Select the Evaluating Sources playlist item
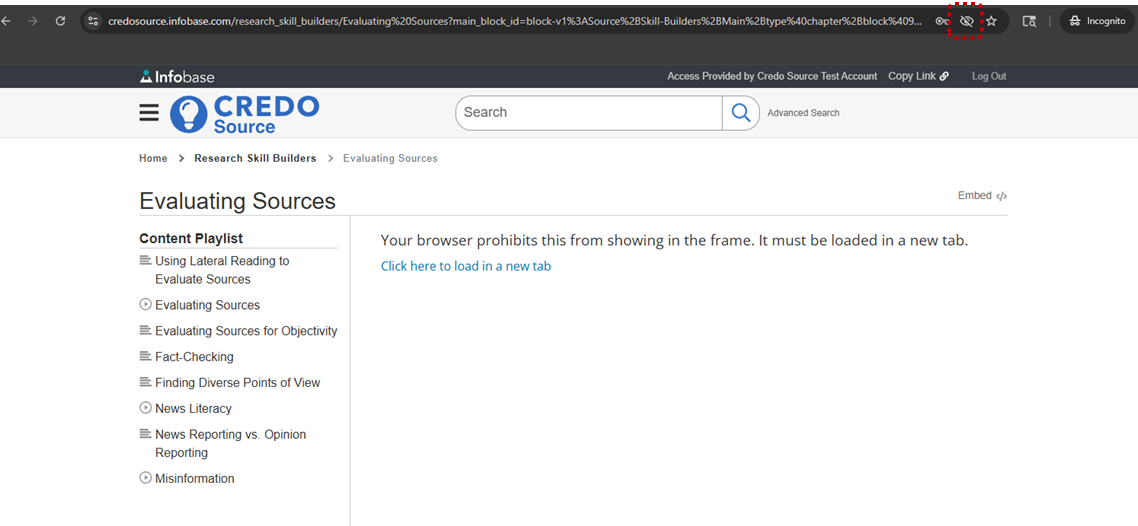 tap(208, 305)
